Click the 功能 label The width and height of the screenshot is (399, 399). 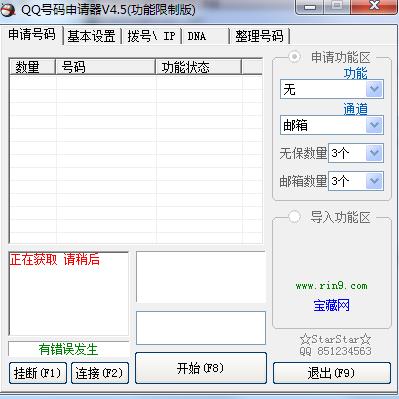click(355, 73)
